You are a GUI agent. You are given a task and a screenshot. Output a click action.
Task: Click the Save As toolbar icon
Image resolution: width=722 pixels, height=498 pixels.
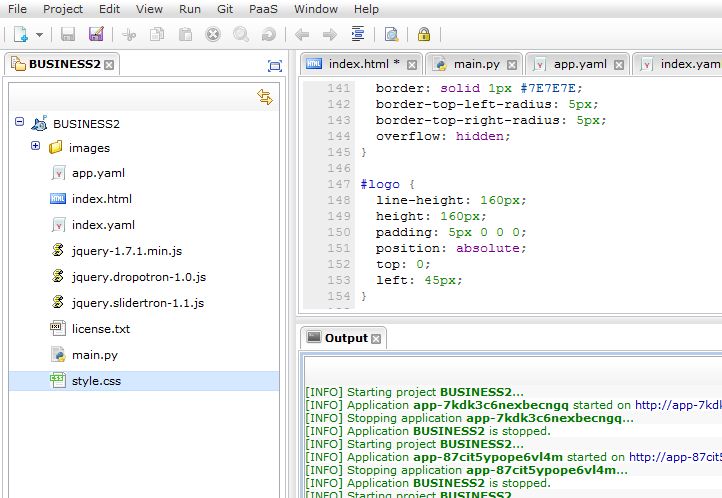tap(96, 34)
